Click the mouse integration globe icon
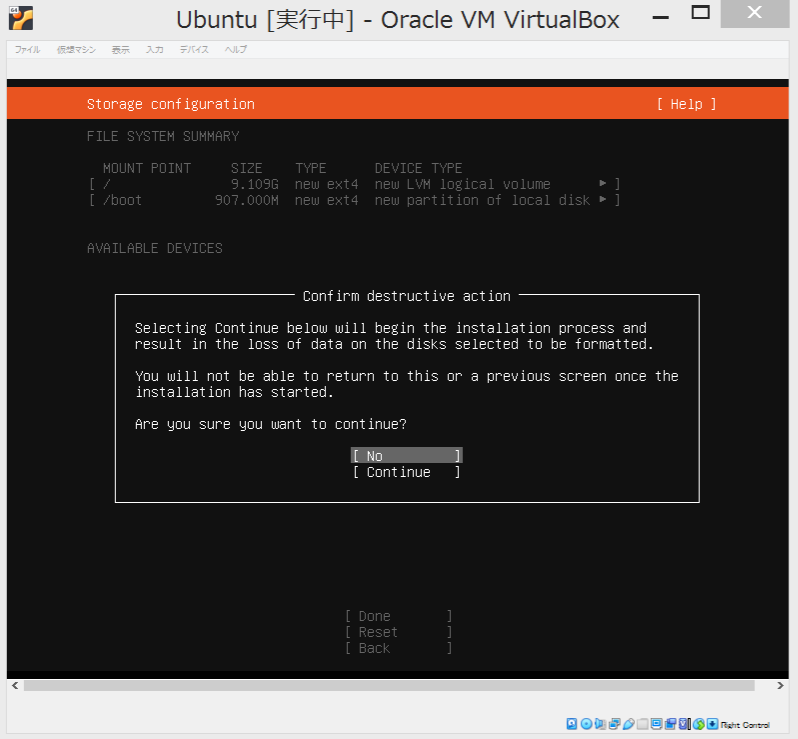 pyautogui.click(x=699, y=724)
